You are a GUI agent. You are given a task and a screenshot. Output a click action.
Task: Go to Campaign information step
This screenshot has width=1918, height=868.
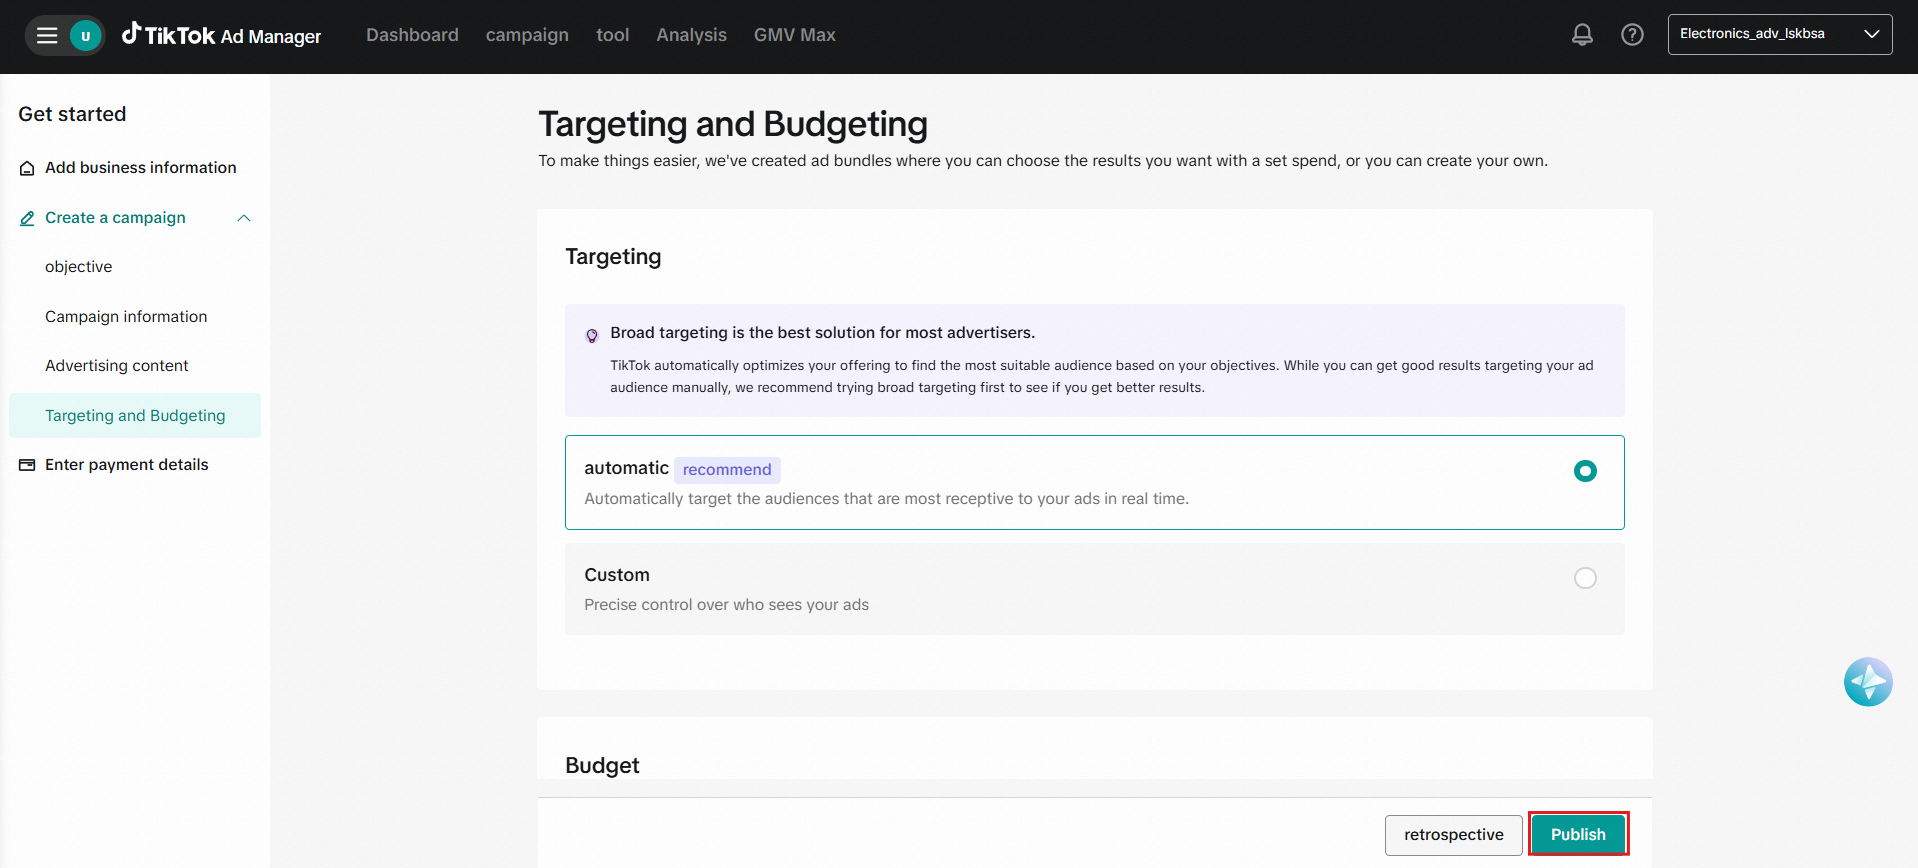click(x=126, y=317)
